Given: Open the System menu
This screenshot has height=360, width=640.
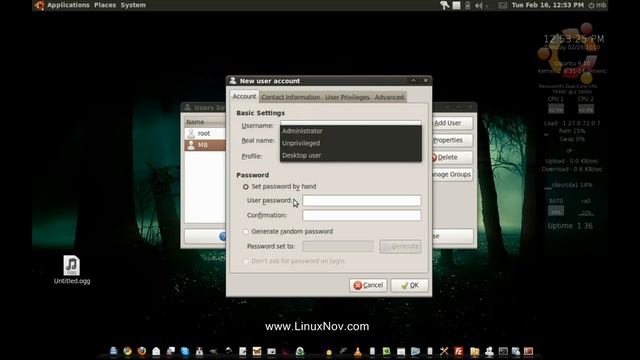Looking at the screenshot, I should click(x=133, y=5).
